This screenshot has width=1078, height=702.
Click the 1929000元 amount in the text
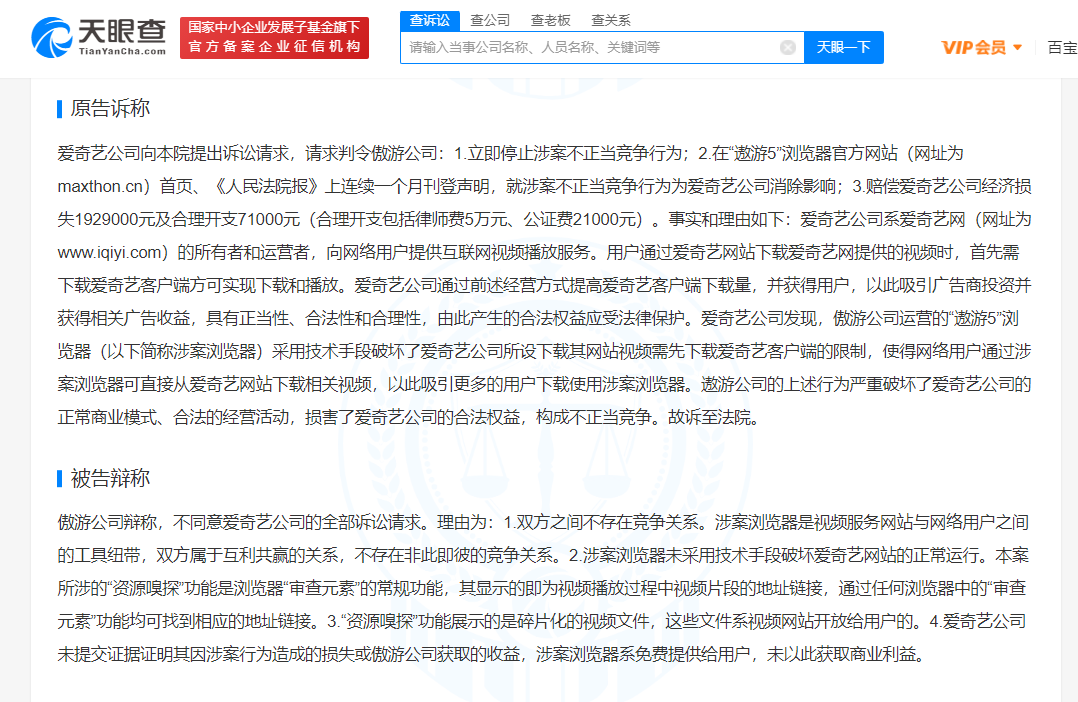tap(114, 219)
